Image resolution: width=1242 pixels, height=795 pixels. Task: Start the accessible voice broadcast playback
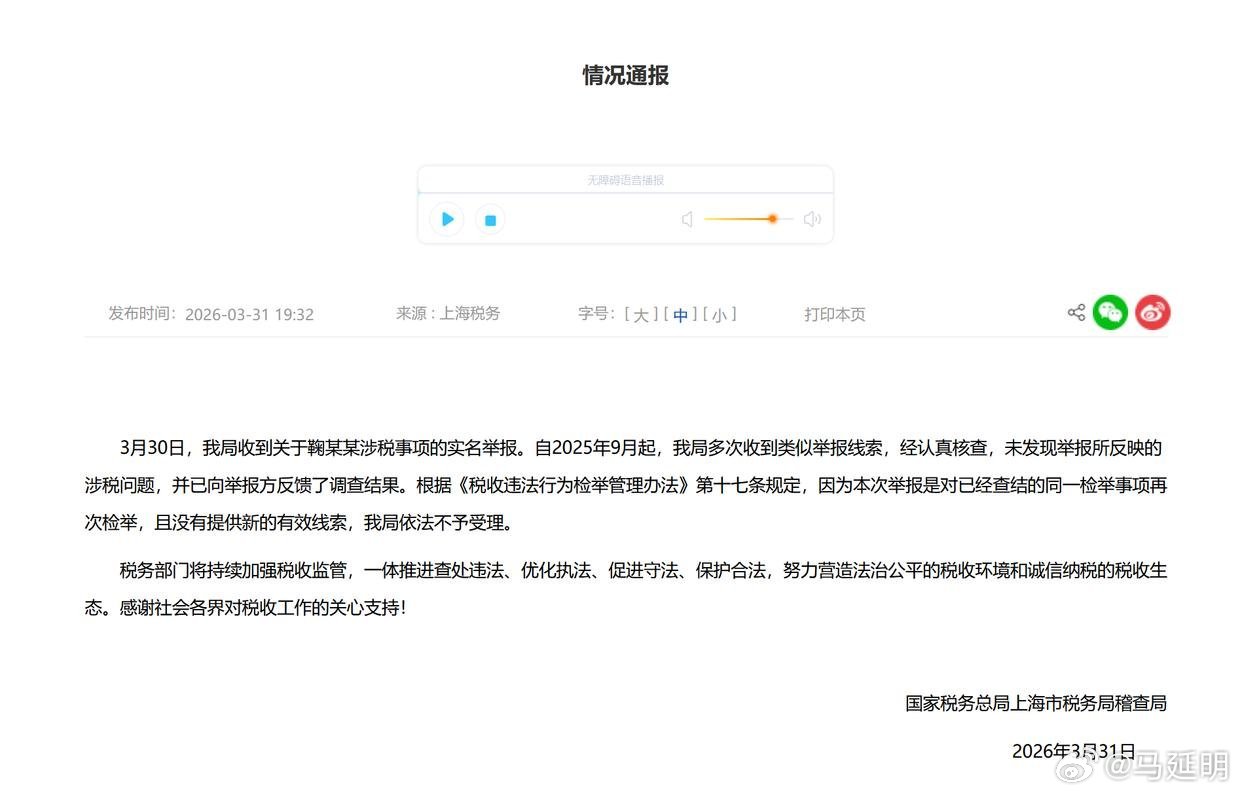(x=446, y=219)
